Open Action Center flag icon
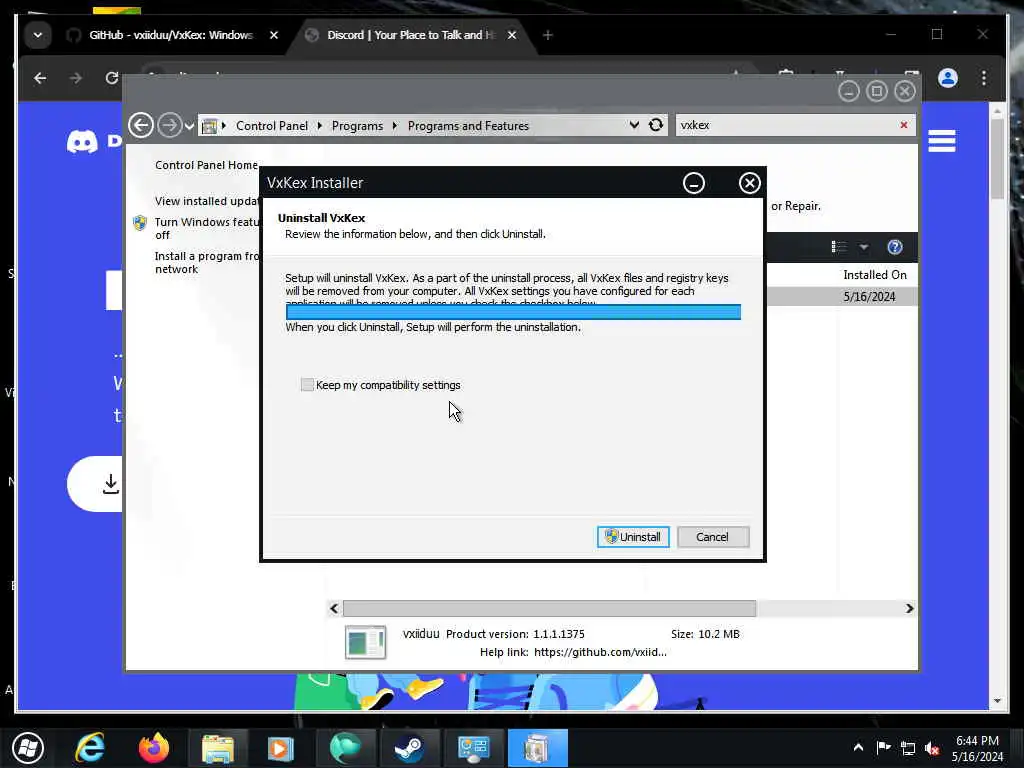Viewport: 1024px width, 768px height. coord(883,748)
